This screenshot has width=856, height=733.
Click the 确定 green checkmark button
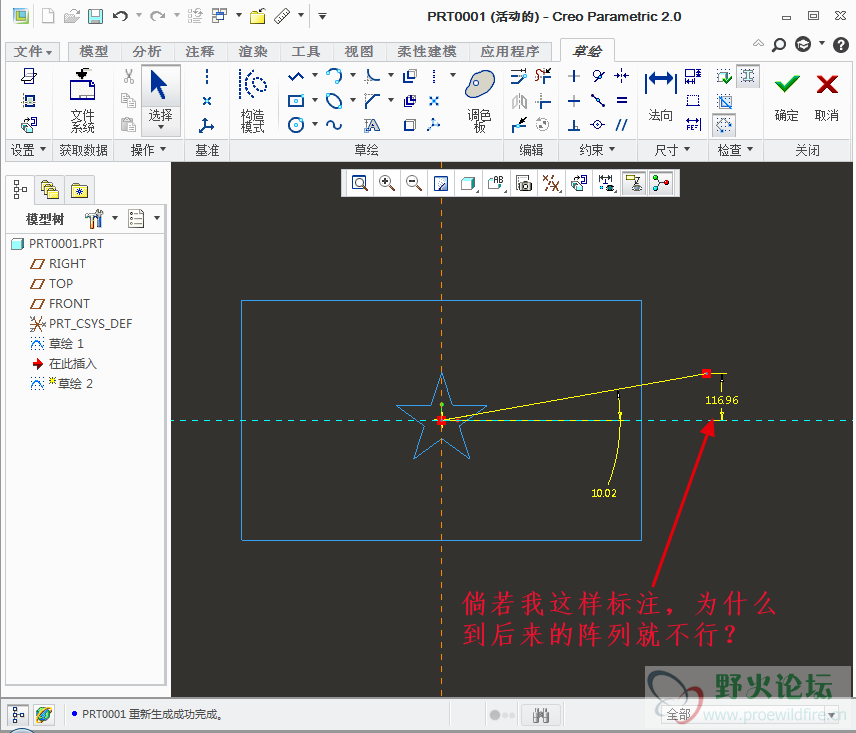click(787, 97)
